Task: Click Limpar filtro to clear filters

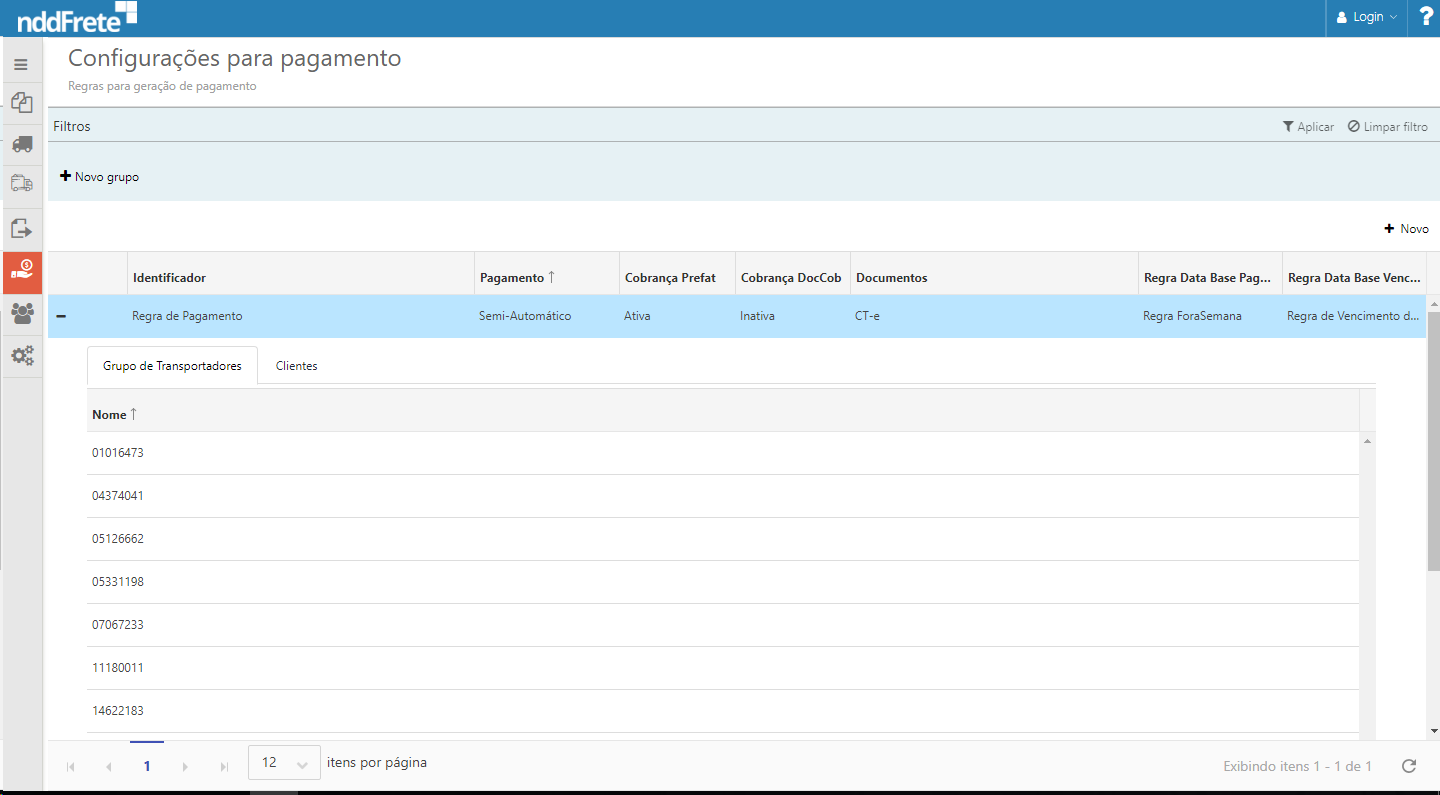Action: [1387, 127]
